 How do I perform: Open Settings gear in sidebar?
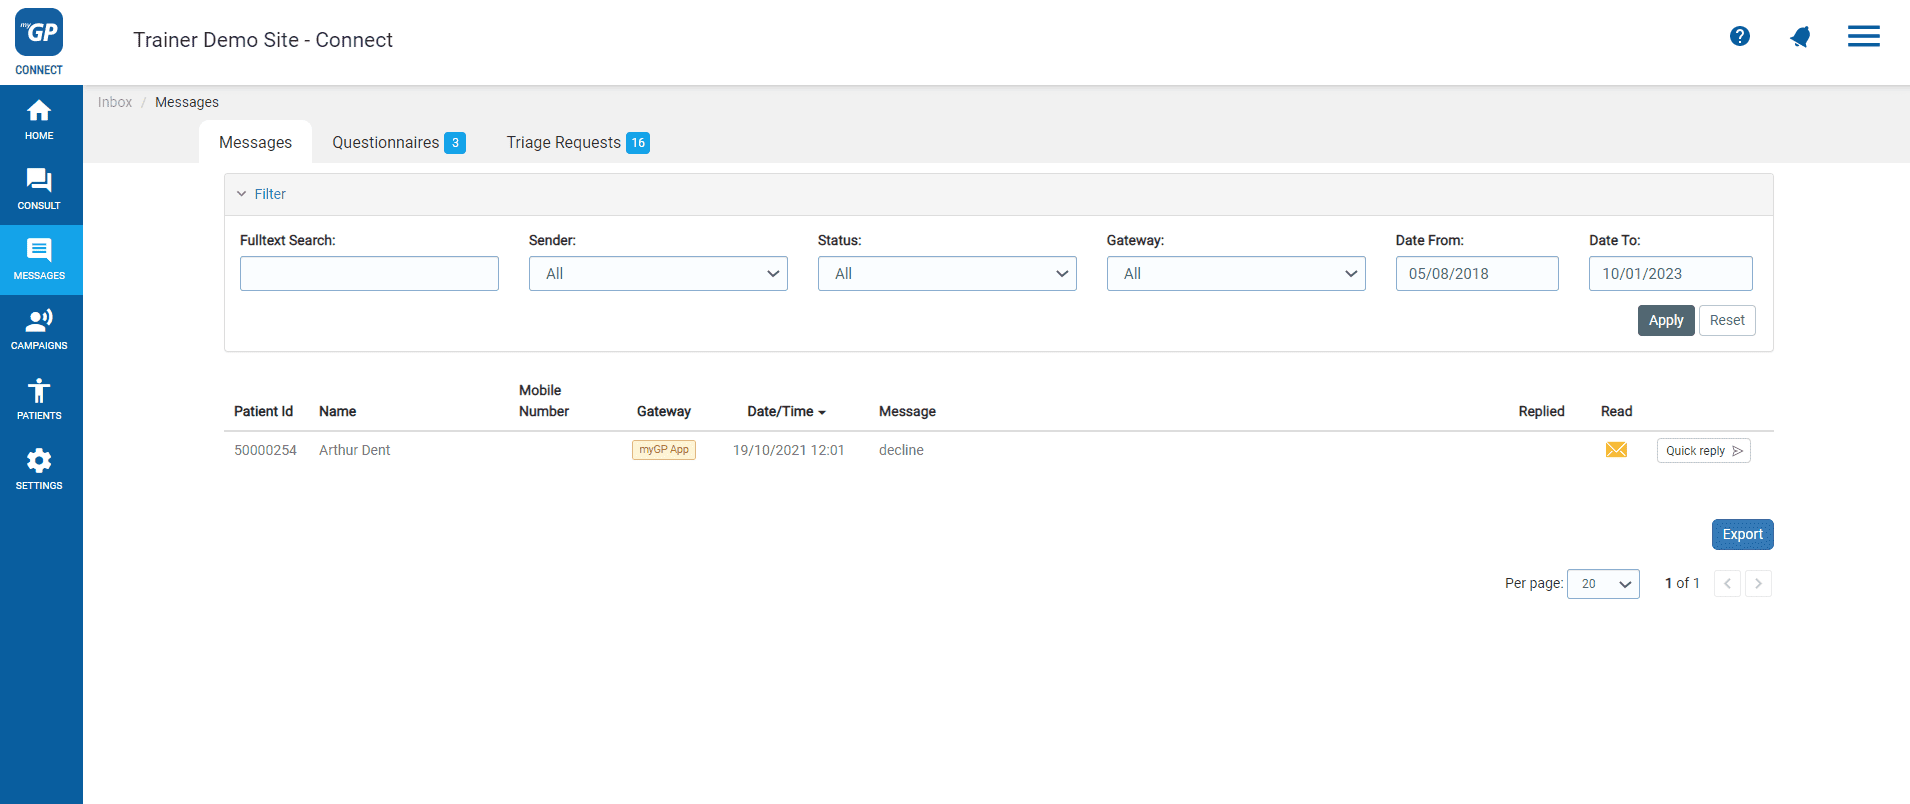tap(39, 470)
